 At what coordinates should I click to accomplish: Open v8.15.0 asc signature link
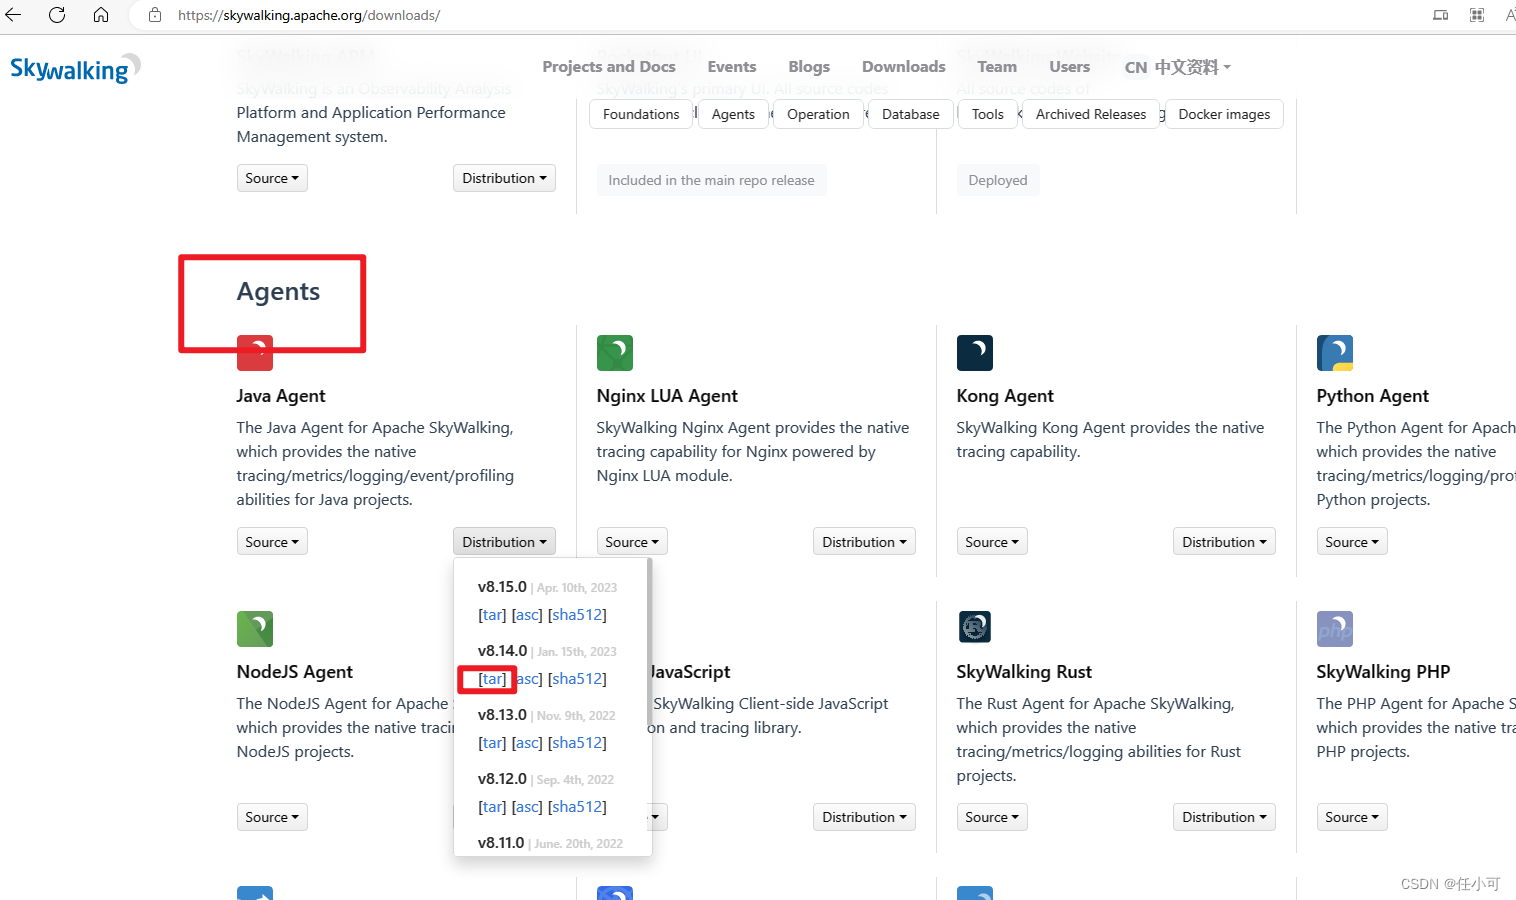pos(527,615)
